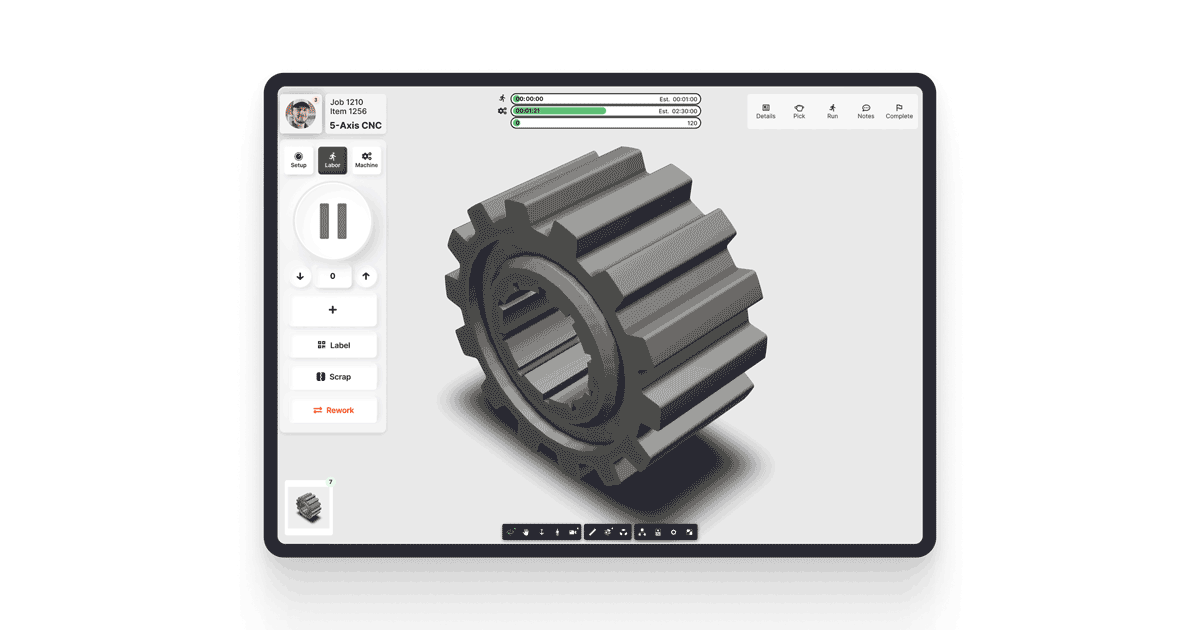Toggle the Labor mode
Screen dimensions: 1200x630
[x=332, y=159]
